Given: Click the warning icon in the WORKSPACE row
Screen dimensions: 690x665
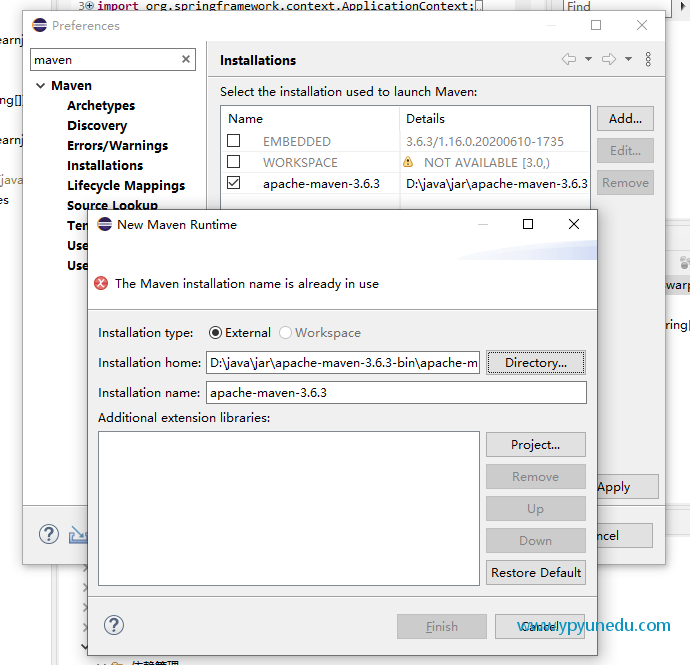Looking at the screenshot, I should pos(408,162).
